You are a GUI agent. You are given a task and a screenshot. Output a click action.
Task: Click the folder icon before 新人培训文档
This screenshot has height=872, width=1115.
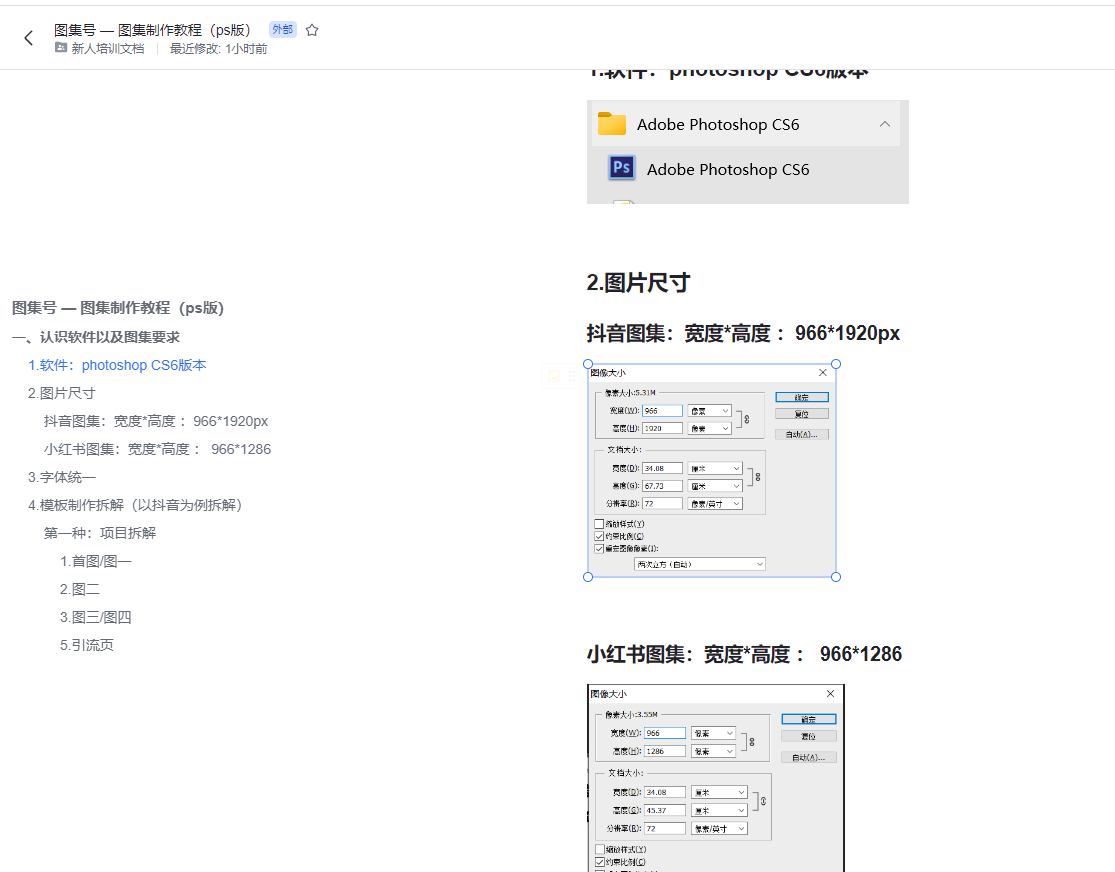coord(61,48)
